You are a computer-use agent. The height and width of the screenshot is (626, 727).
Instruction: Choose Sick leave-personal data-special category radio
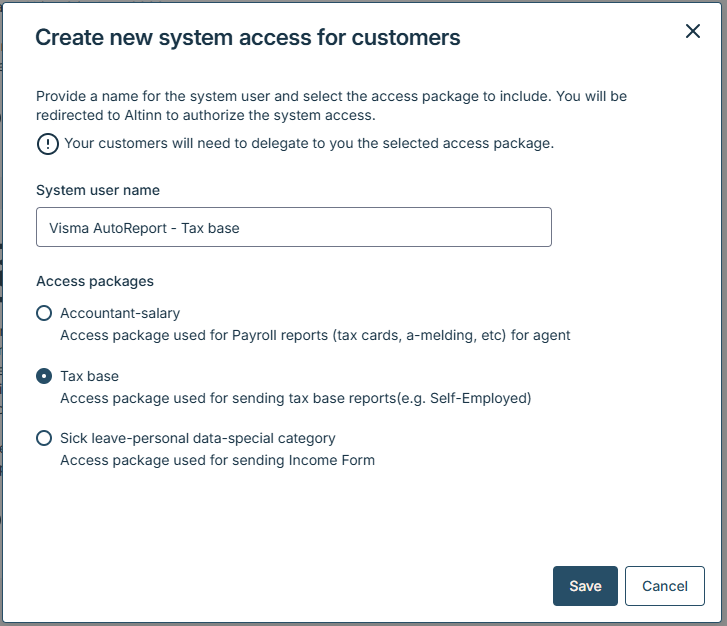point(44,438)
